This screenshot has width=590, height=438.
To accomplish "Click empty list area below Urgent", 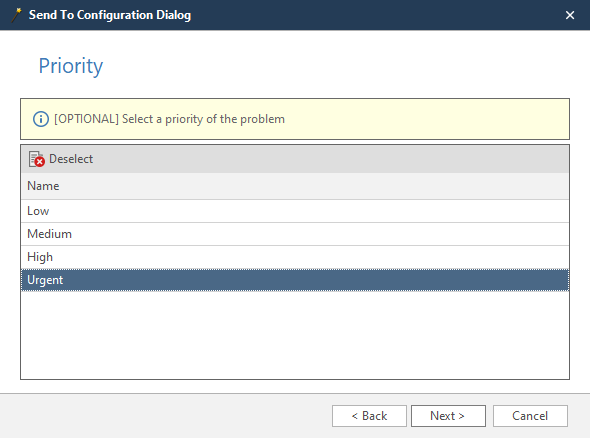I will tap(295, 335).
